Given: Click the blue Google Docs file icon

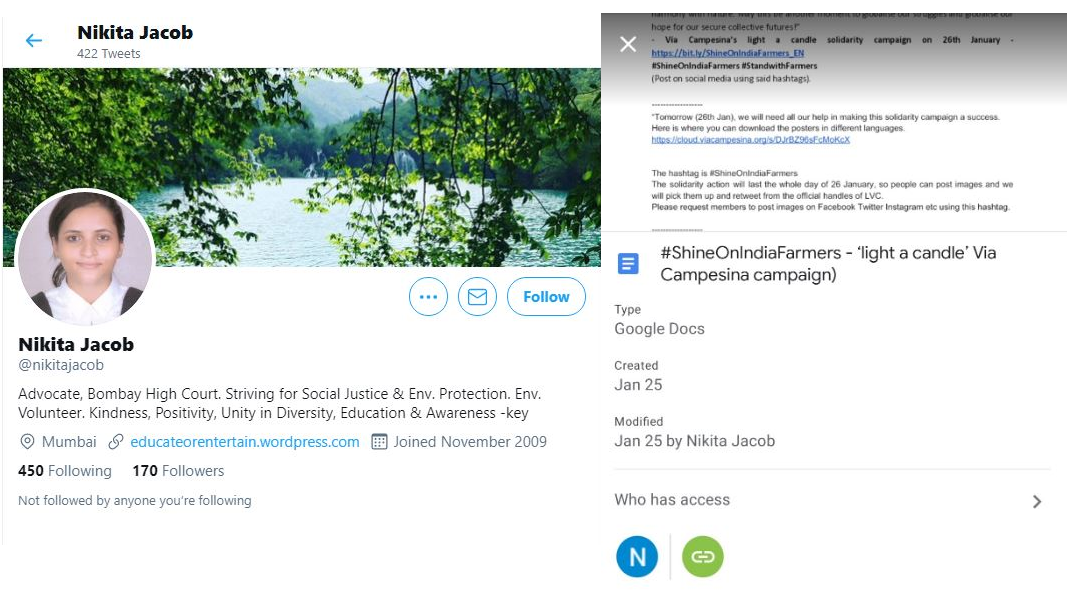Looking at the screenshot, I should [628, 264].
